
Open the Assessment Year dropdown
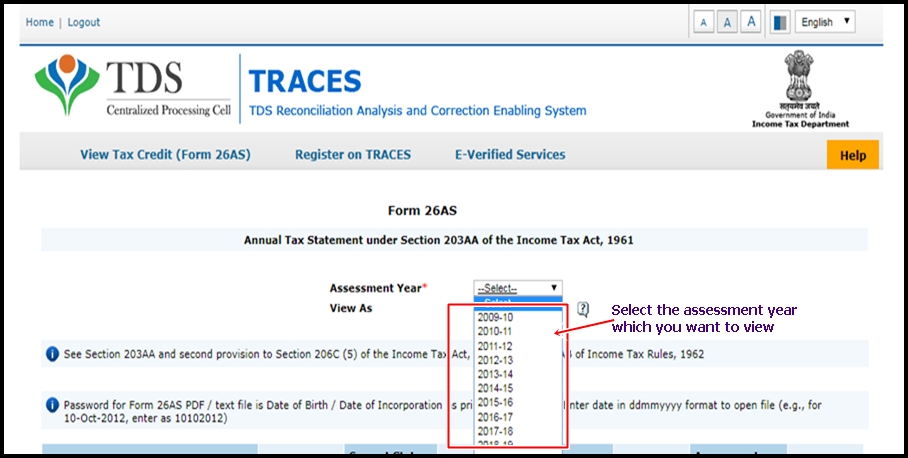pos(518,288)
